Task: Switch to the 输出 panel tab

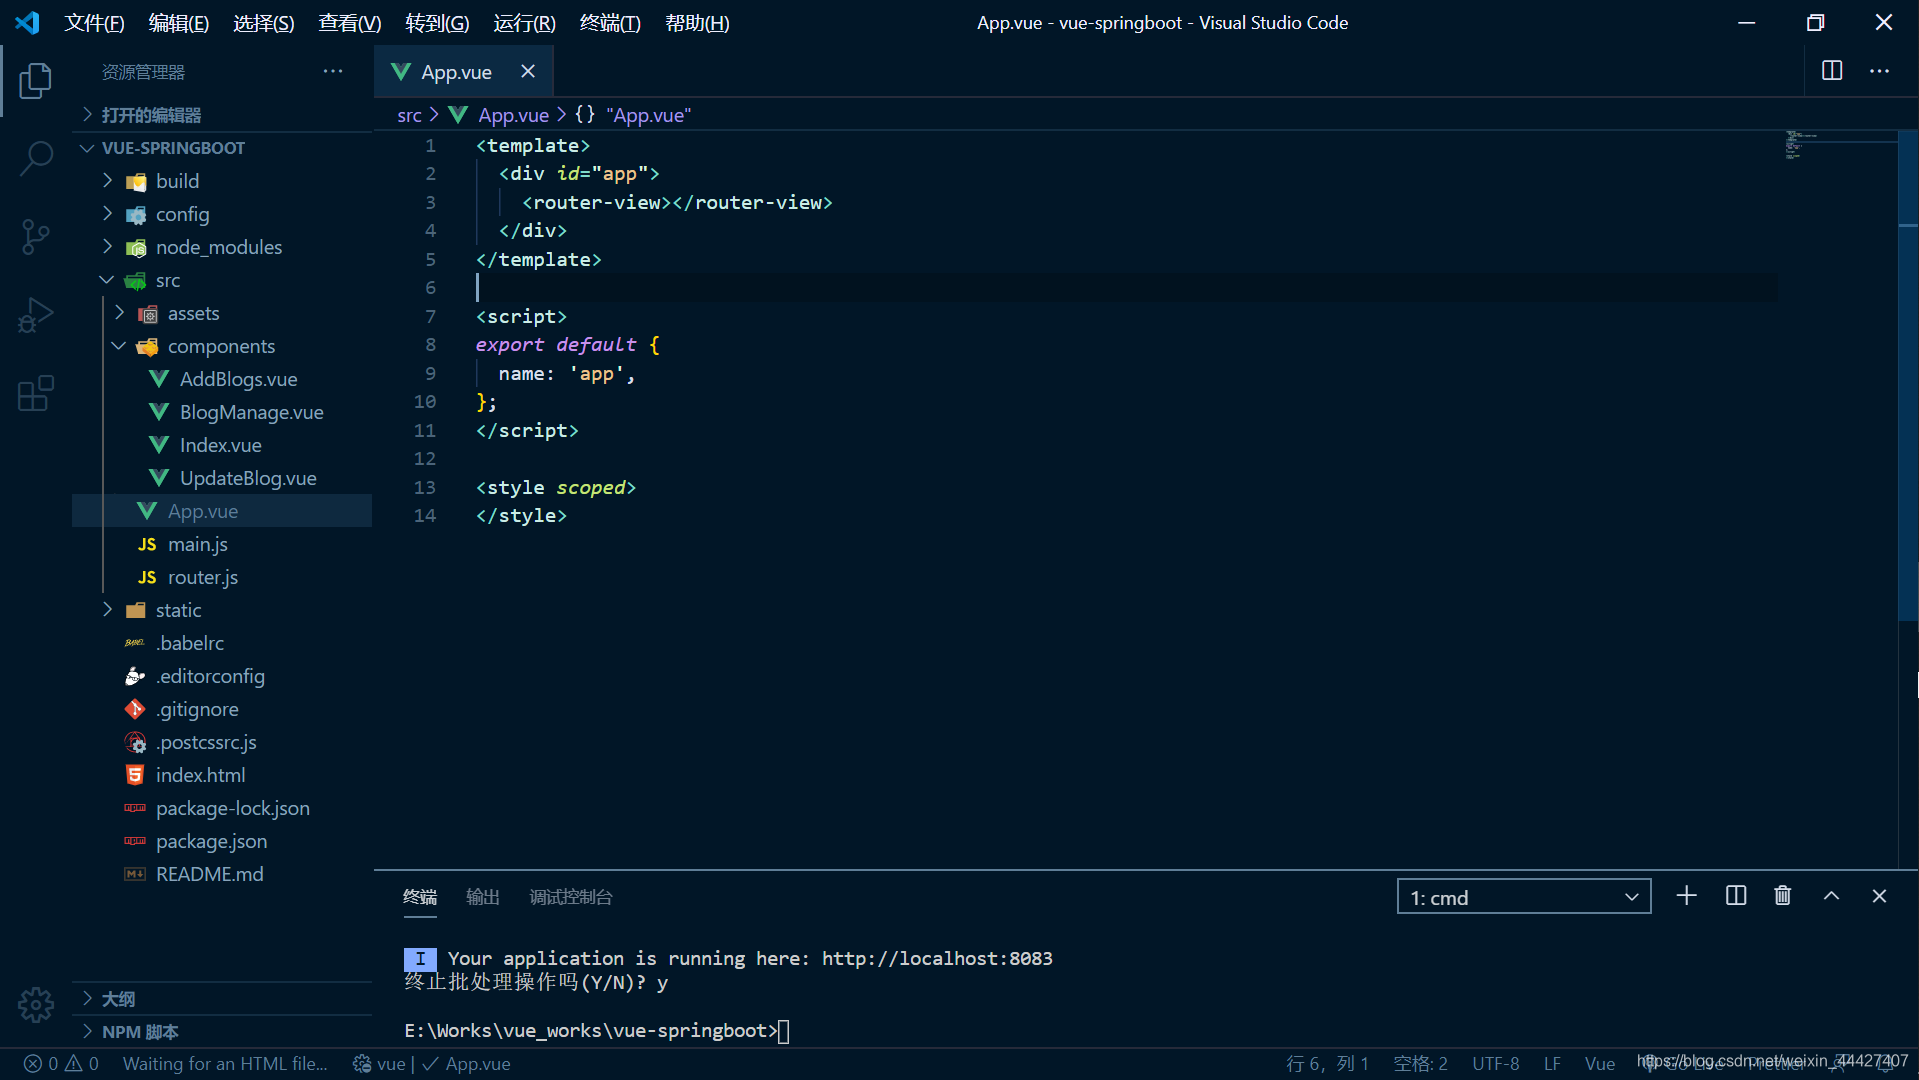Action: click(483, 897)
